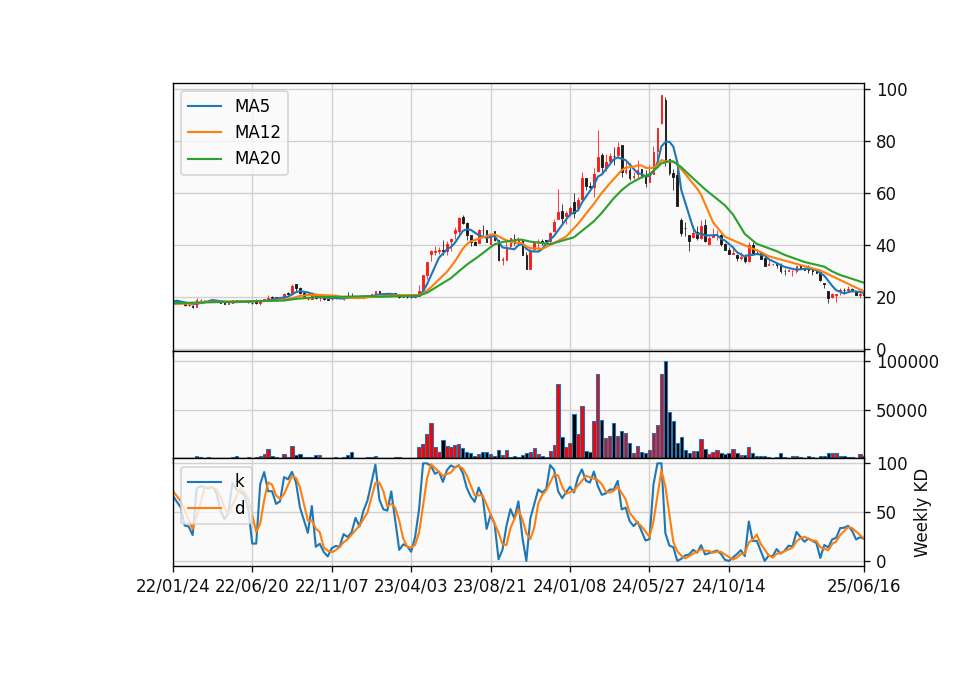Viewport: 960px width, 690px height.
Task: Click the orange MA12 legend line sample
Action: [204, 132]
